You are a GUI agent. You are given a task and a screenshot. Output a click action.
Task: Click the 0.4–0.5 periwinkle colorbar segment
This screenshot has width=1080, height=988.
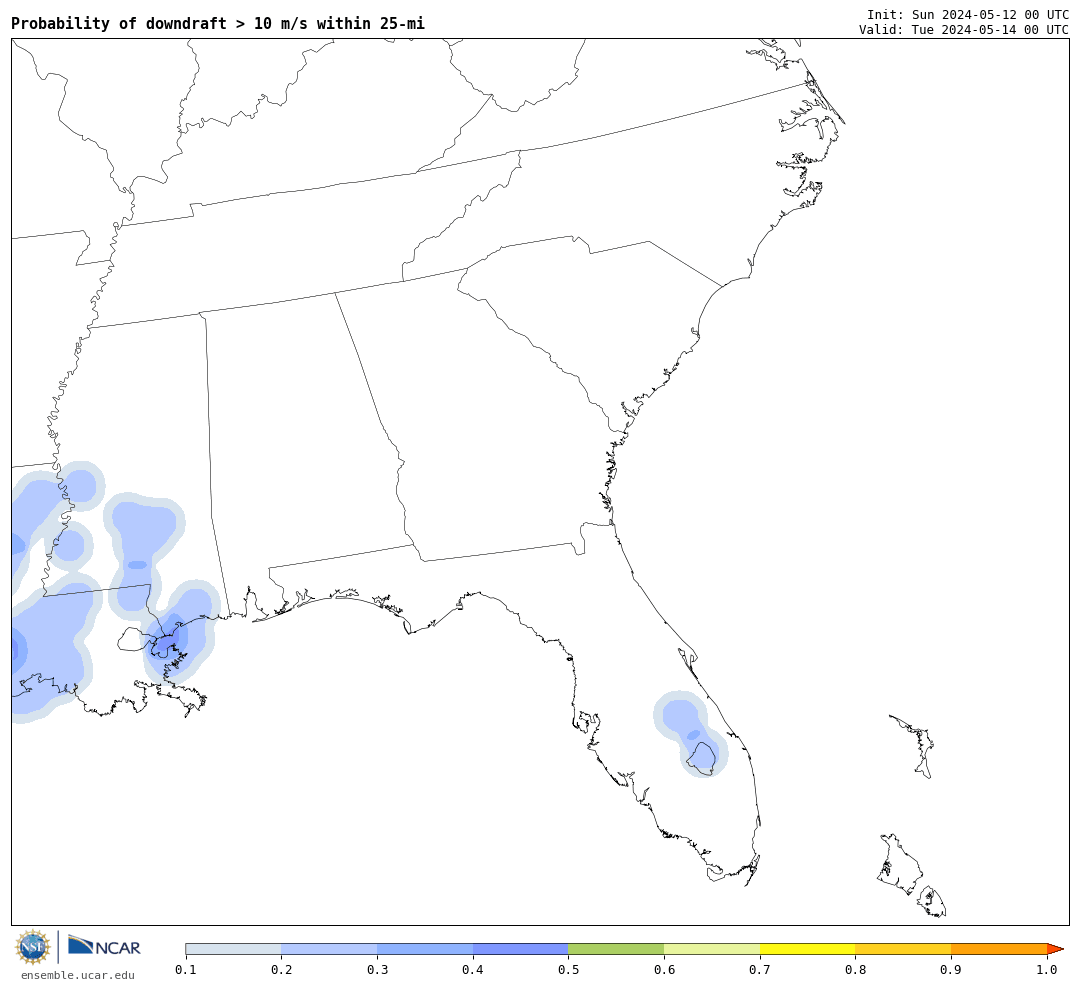tap(521, 949)
